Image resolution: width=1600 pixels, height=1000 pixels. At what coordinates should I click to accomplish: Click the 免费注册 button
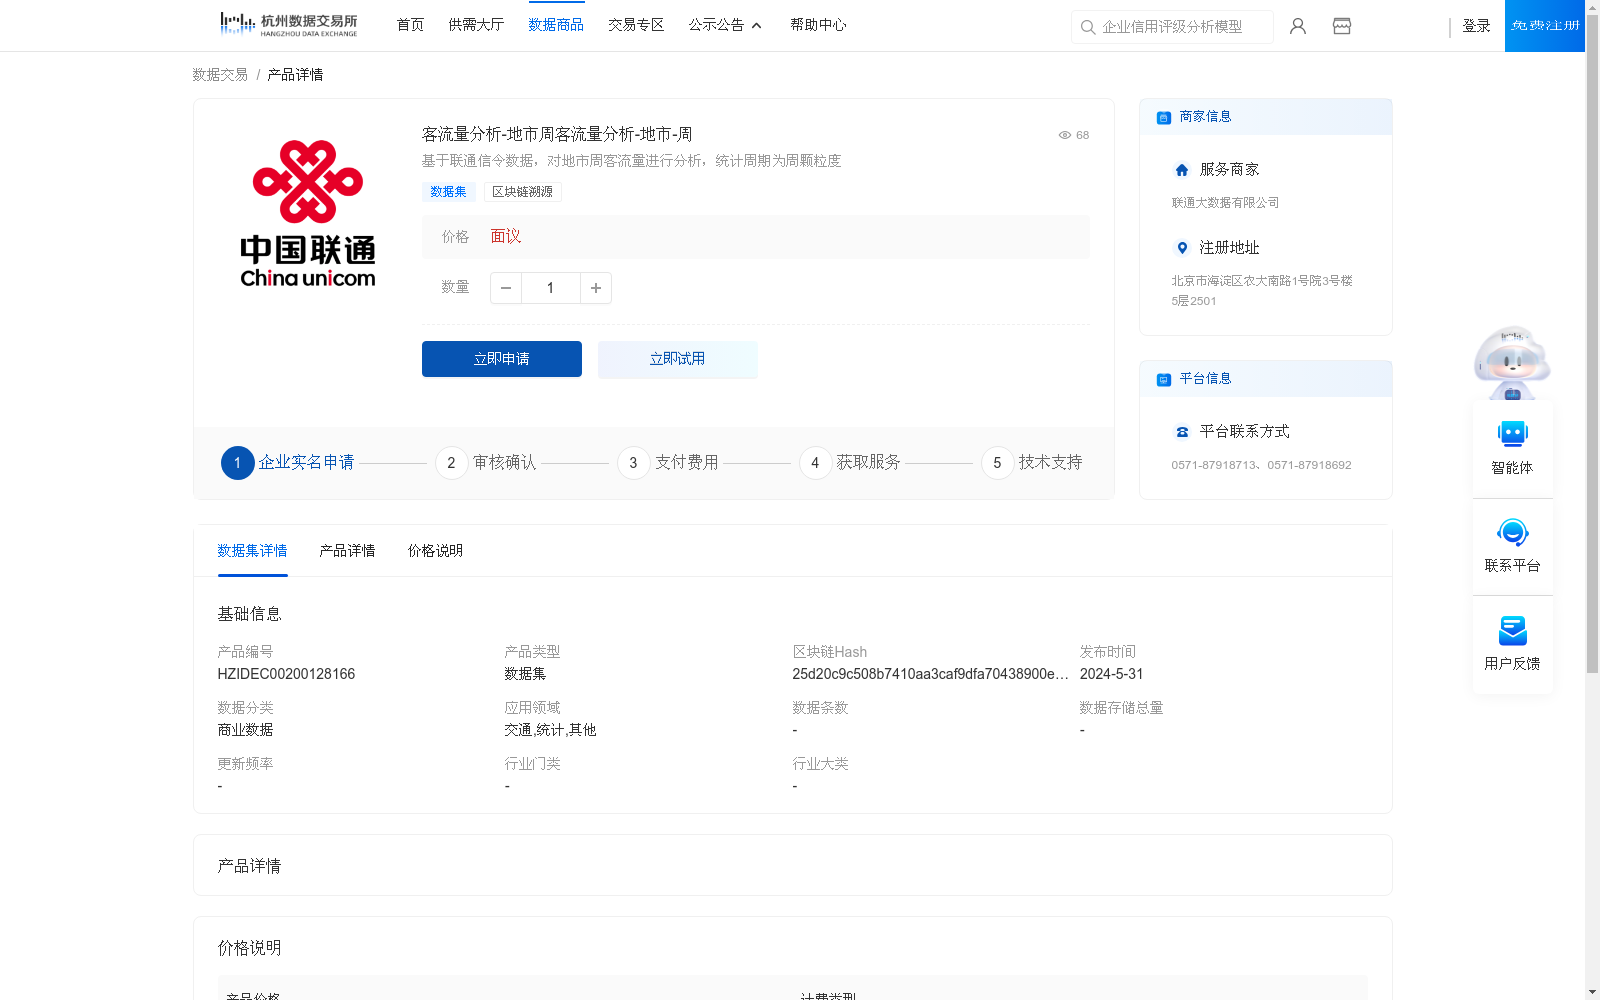pyautogui.click(x=1545, y=26)
